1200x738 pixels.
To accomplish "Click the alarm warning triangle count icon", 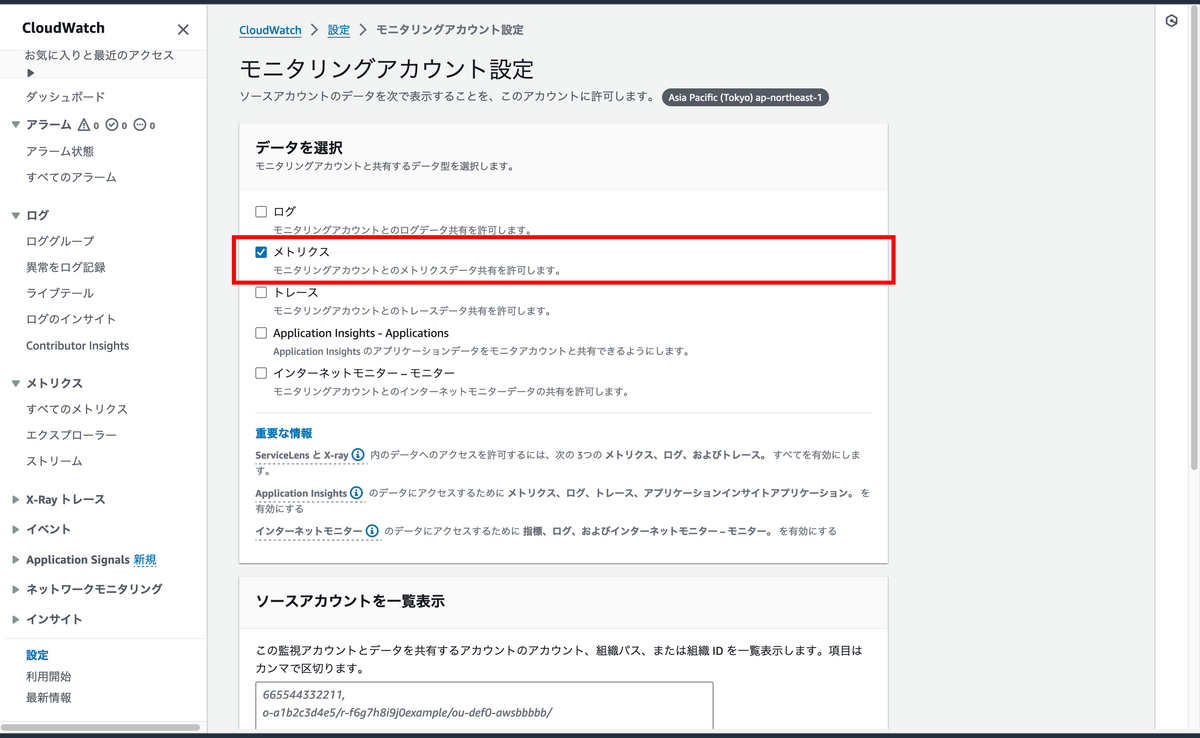I will click(x=84, y=125).
